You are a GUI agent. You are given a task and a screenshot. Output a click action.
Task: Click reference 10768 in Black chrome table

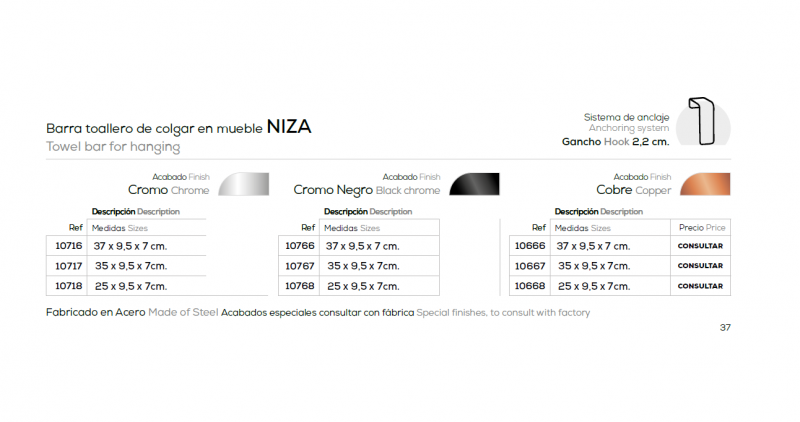tap(299, 286)
